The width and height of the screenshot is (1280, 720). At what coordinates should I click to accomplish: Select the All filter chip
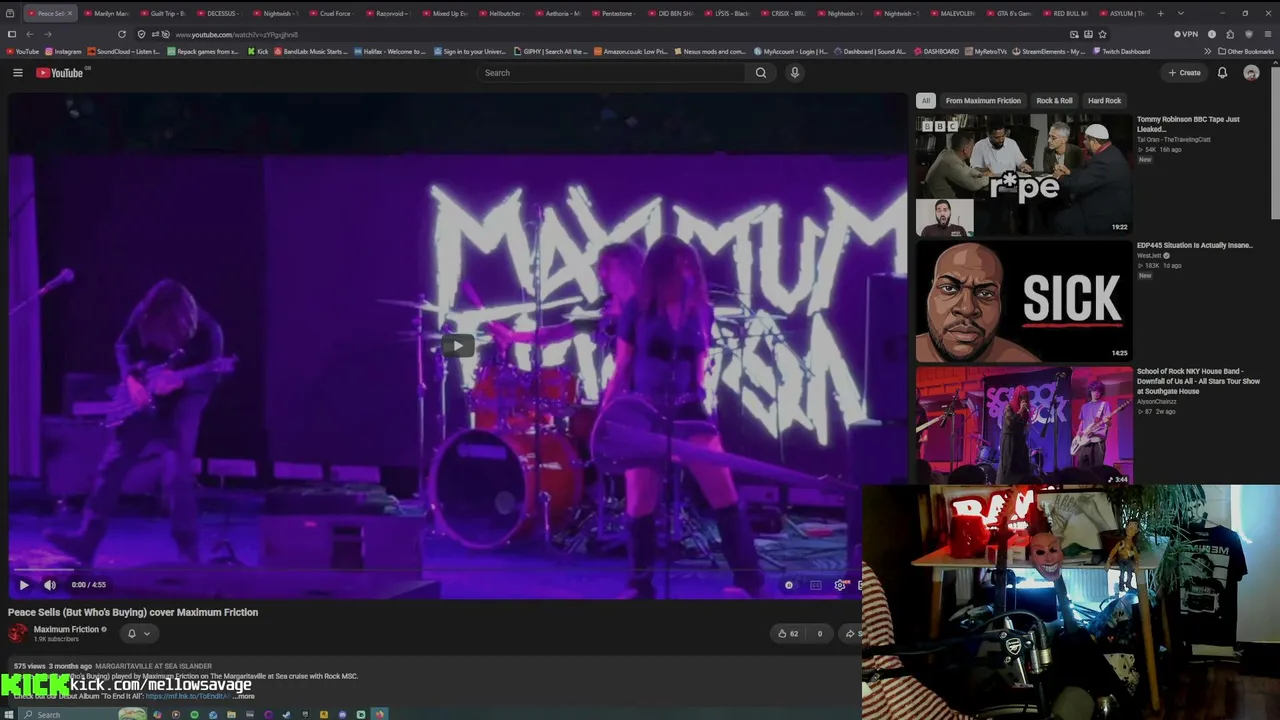point(926,101)
